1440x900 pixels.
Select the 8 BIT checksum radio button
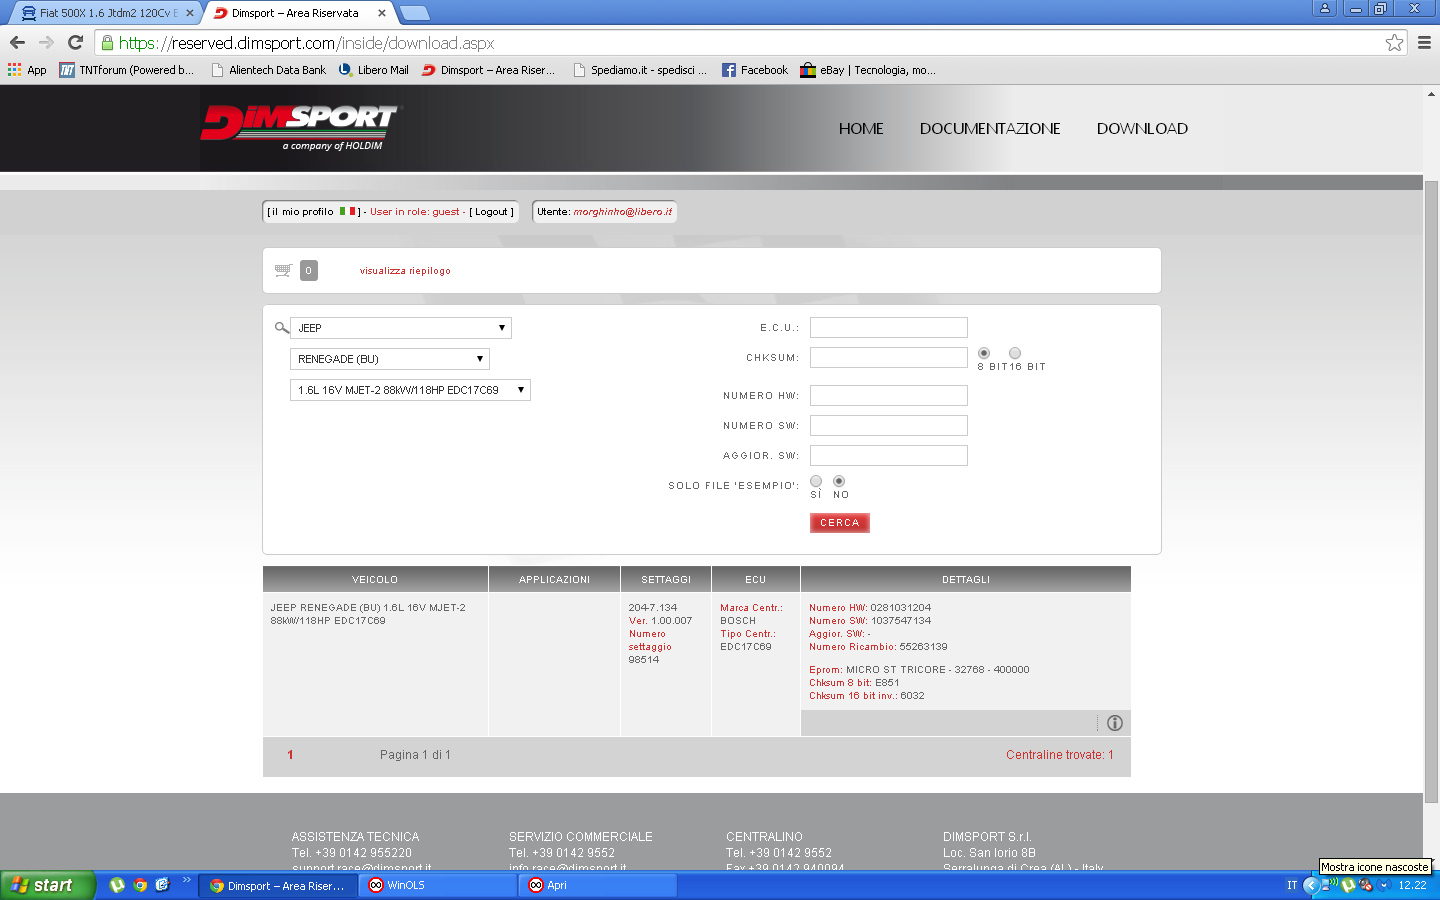click(984, 353)
